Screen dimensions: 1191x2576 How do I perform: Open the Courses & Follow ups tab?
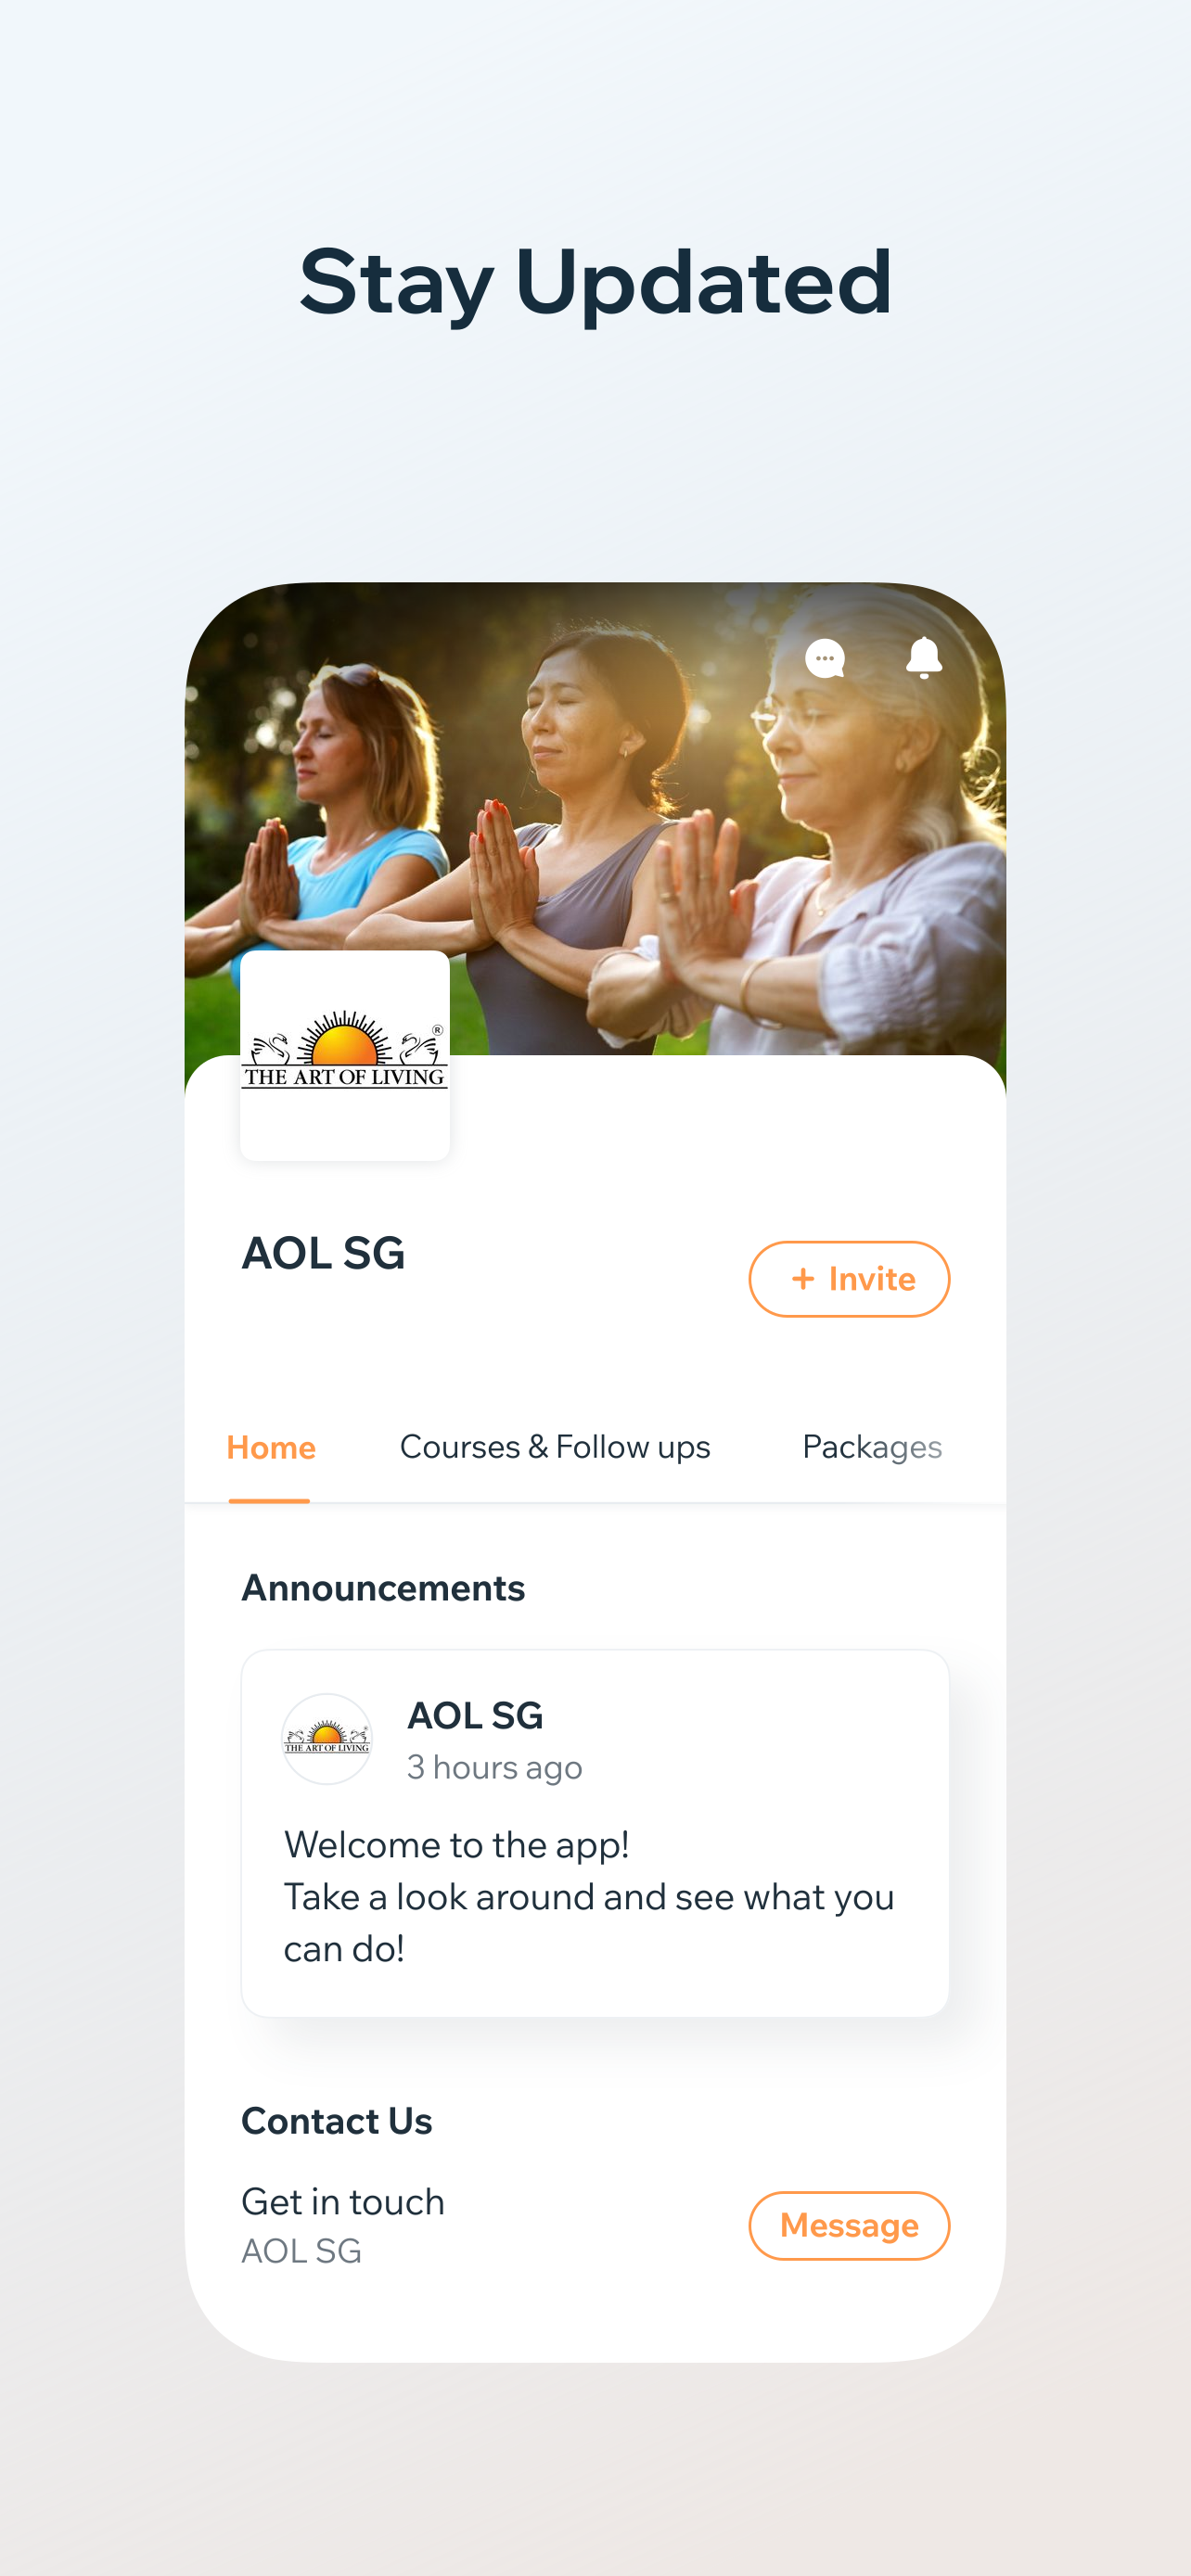click(x=555, y=1447)
